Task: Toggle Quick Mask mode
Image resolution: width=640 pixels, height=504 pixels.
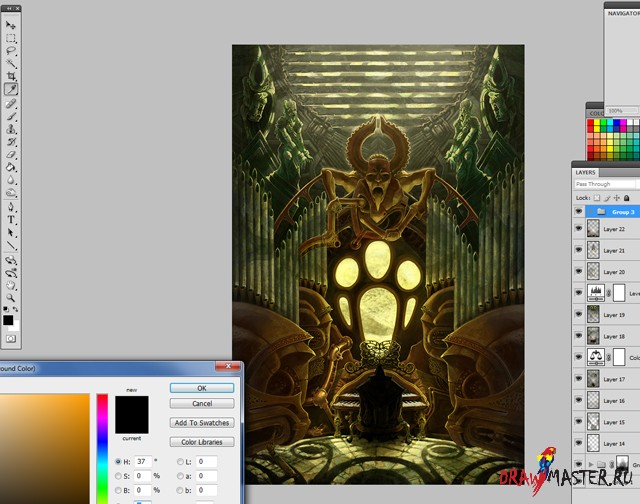Action: point(11,339)
